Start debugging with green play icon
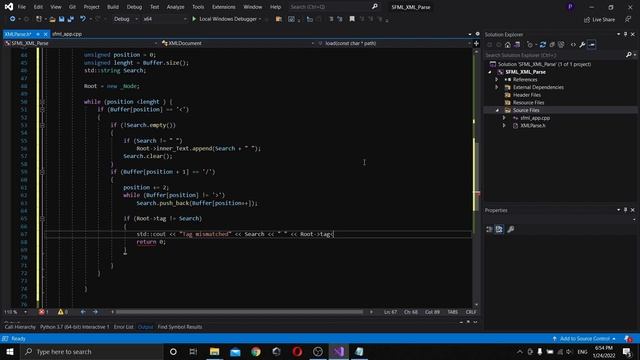 194,19
